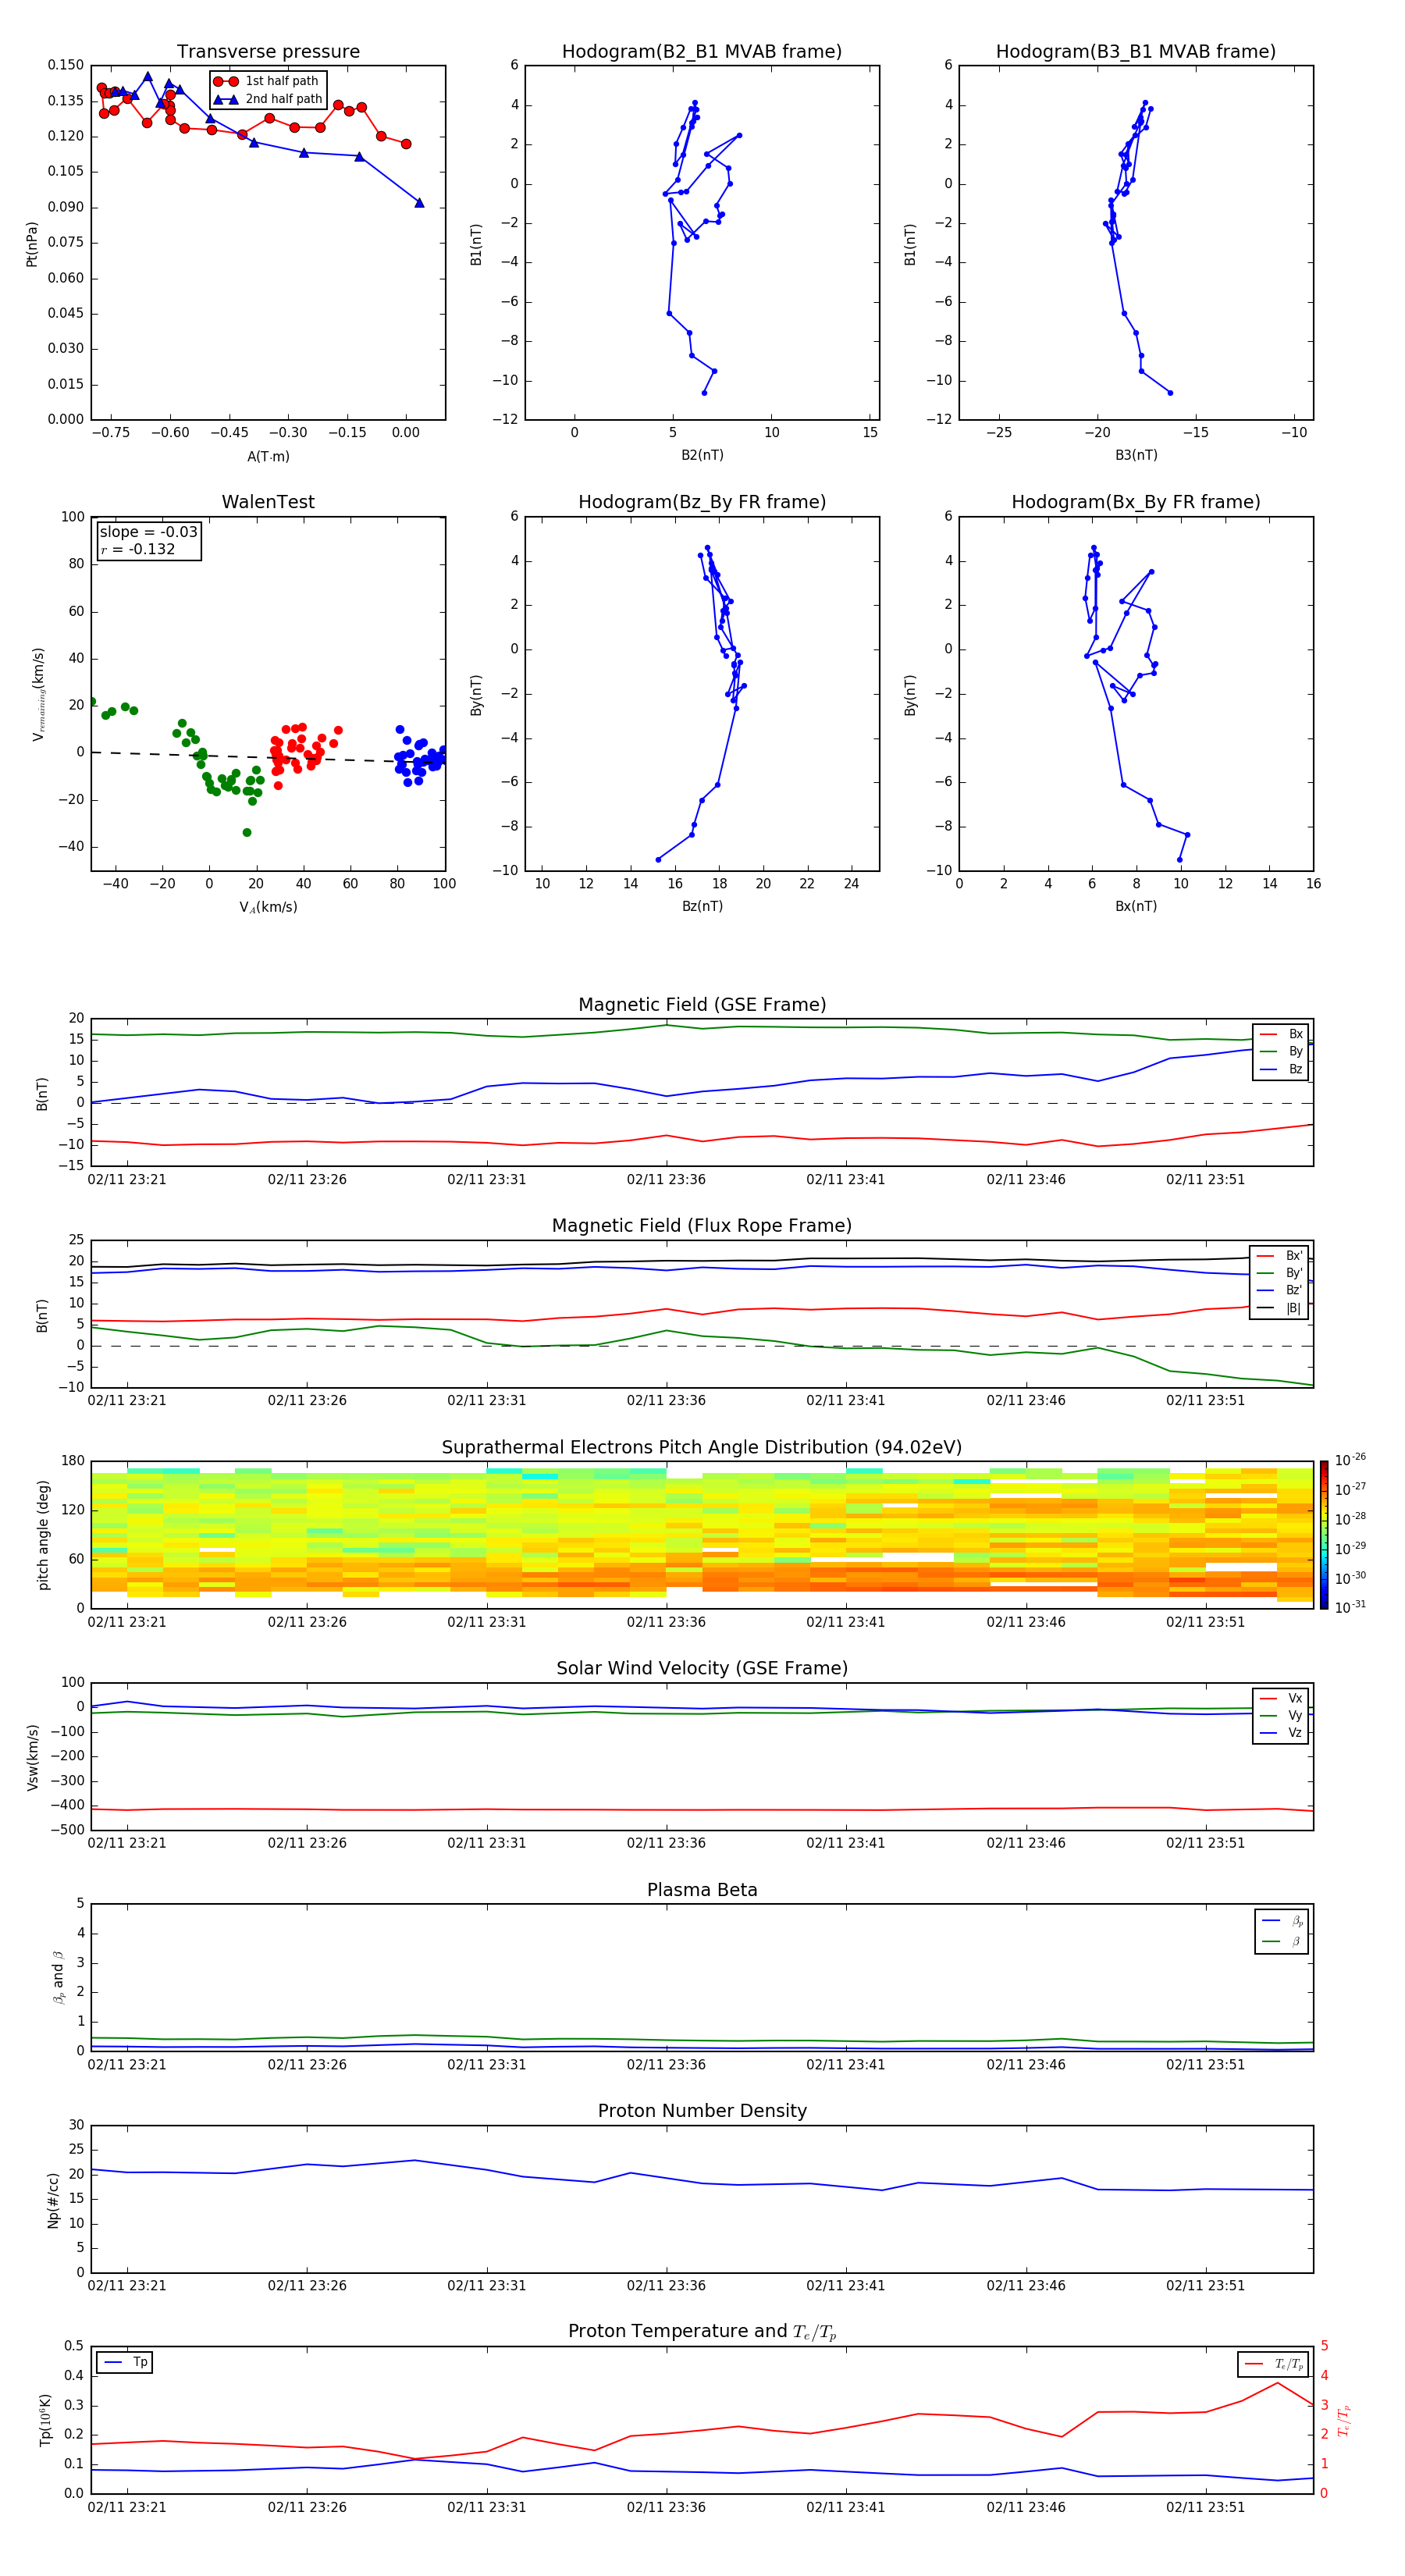The image size is (1405, 2576).
Task: Click the 'Proton Temperature and Te/Tp' title
Action: (702, 2332)
